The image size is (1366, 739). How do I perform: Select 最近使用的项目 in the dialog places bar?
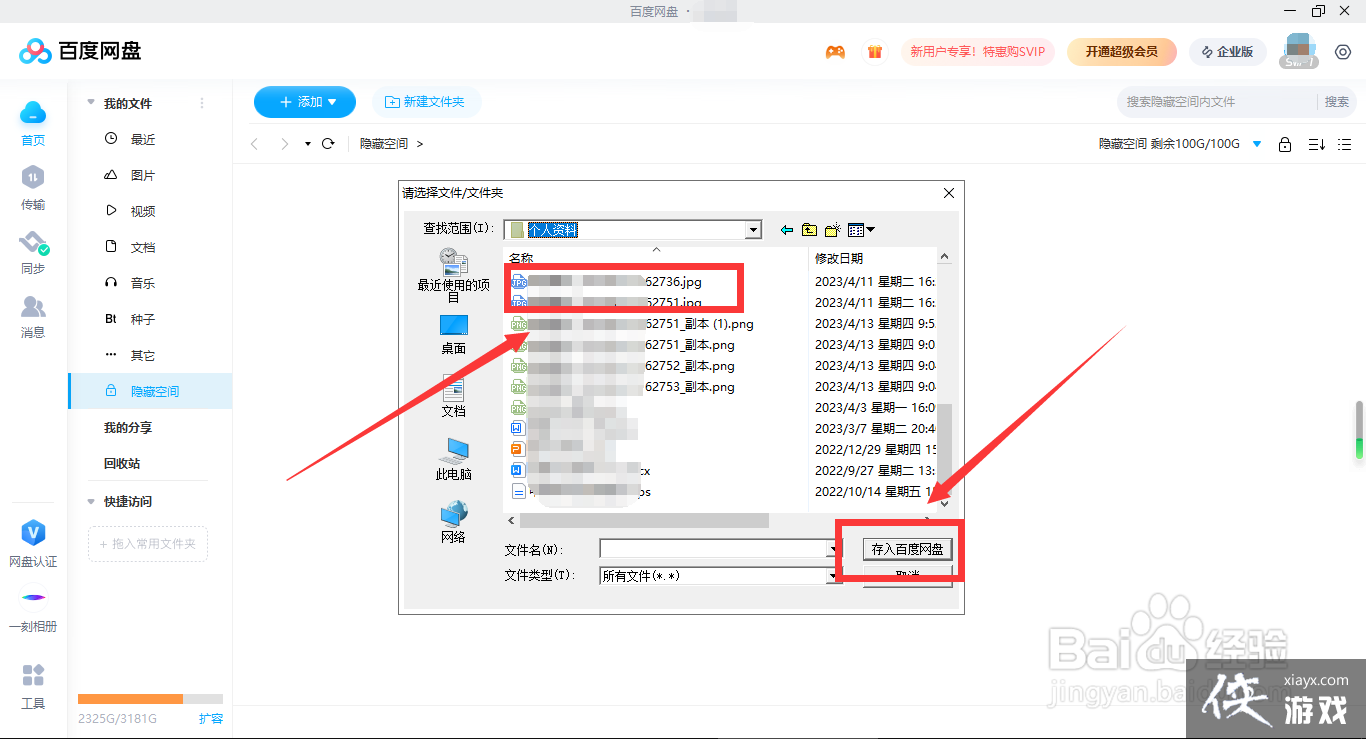pyautogui.click(x=453, y=275)
